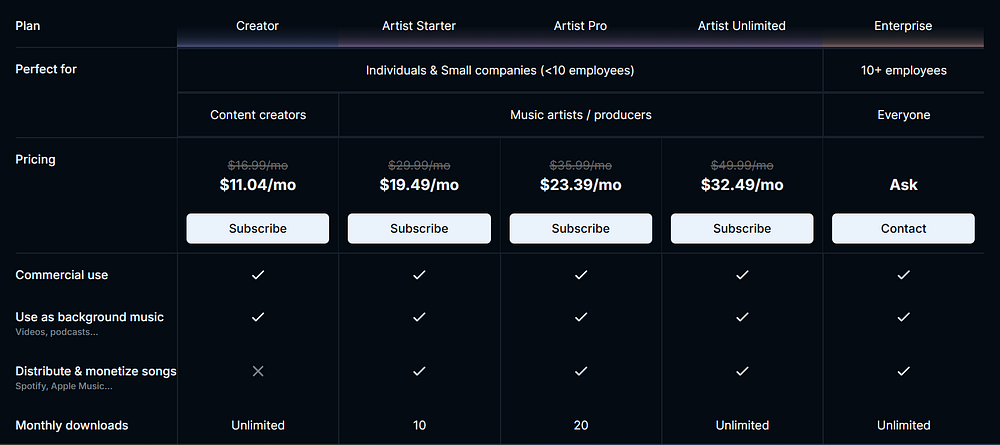Click Artist Pro's commercial use checkmark
Viewport: 1000px width, 445px height.
point(580,275)
